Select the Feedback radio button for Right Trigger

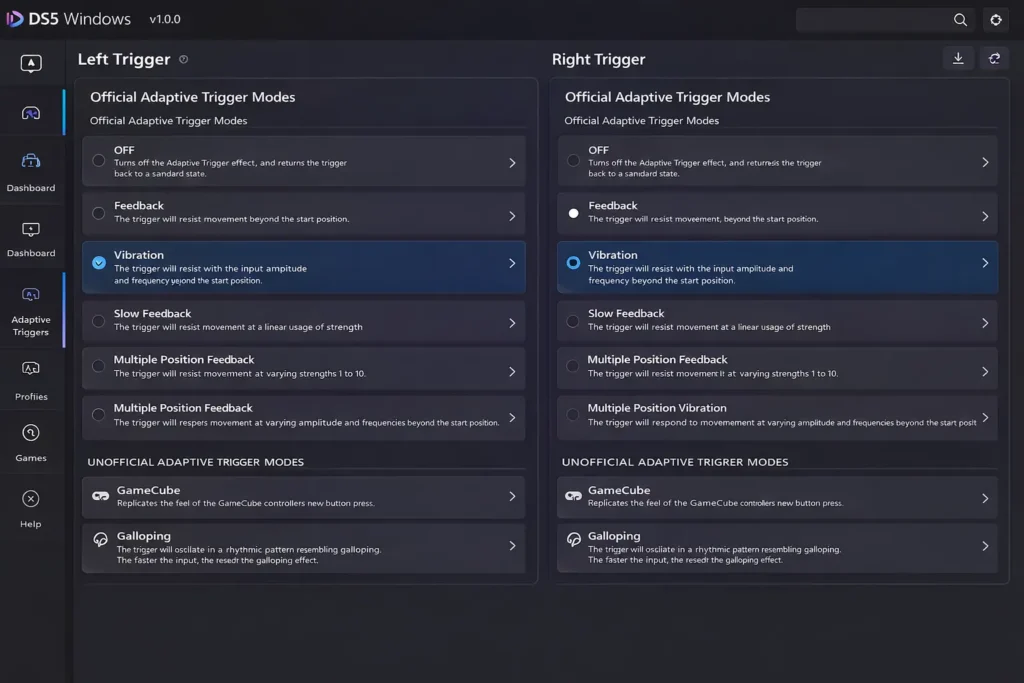(573, 213)
